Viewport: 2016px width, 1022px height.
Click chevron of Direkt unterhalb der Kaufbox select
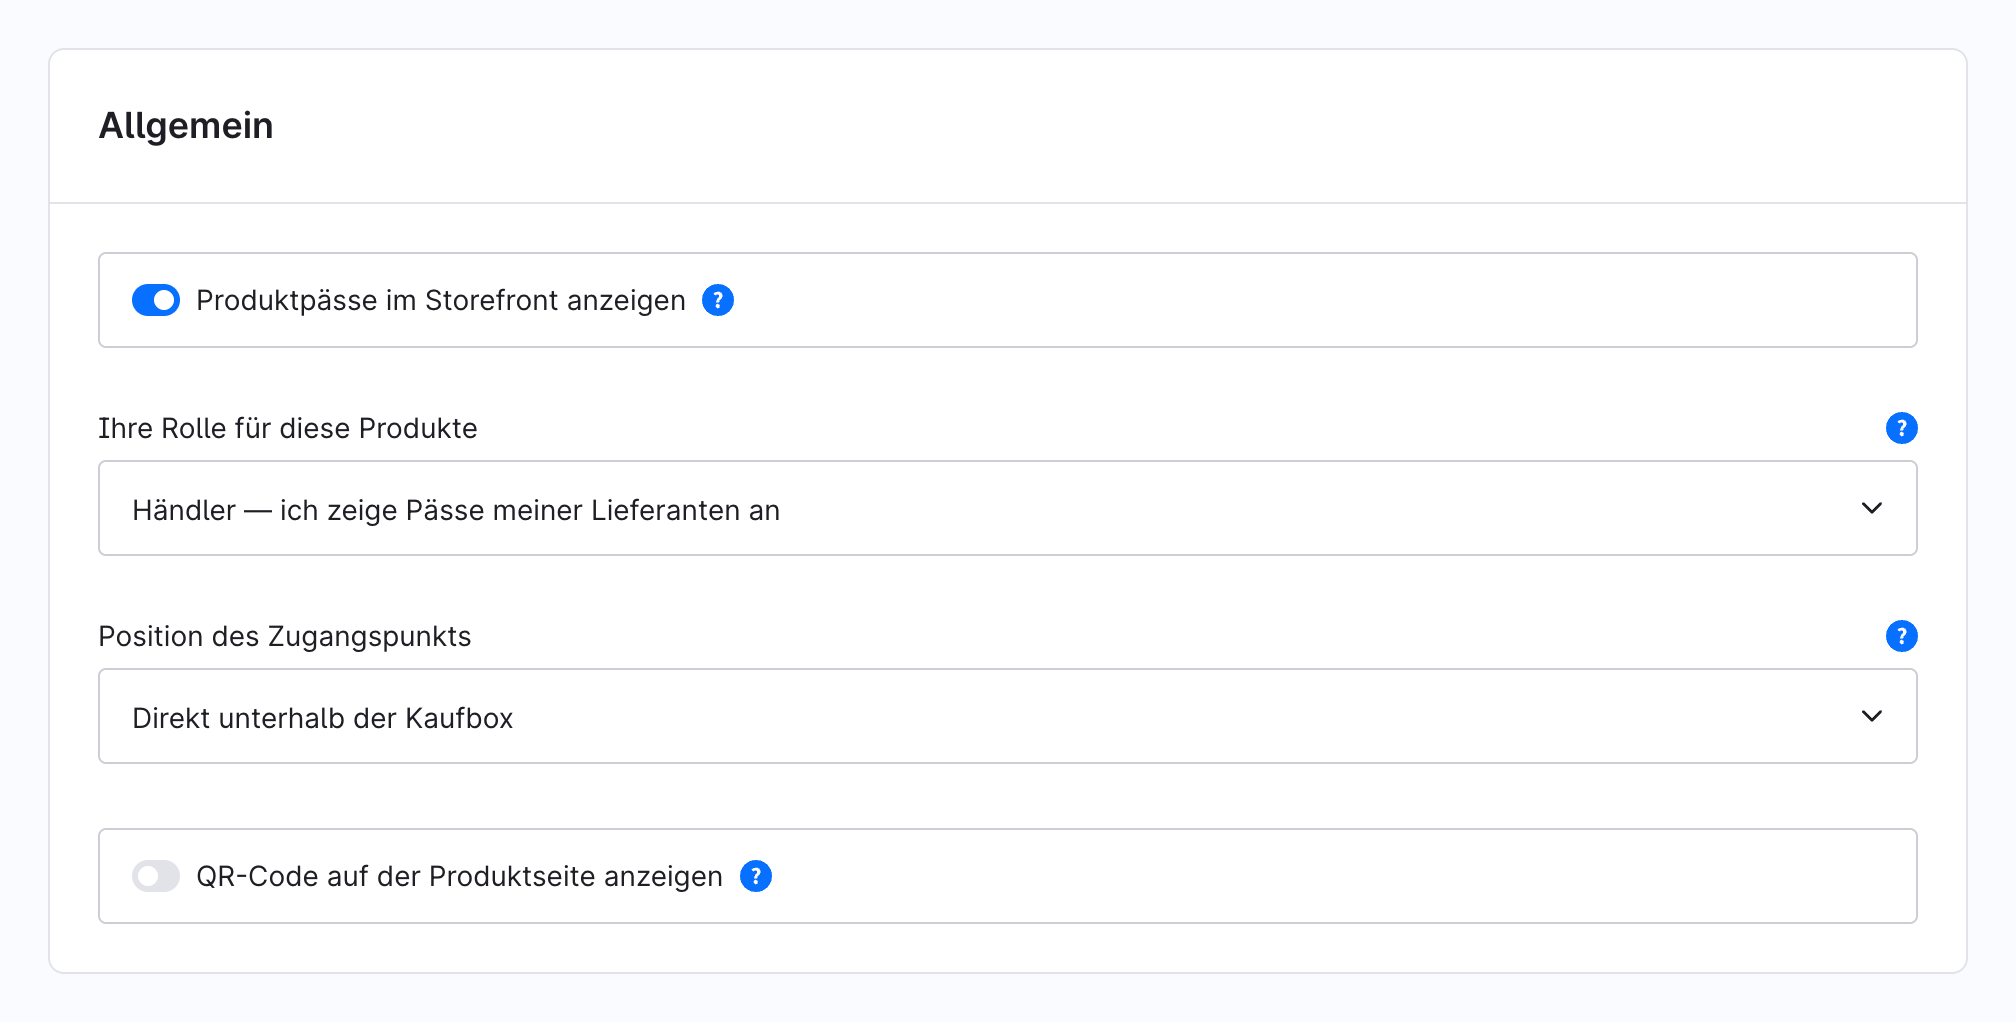[x=1872, y=716]
